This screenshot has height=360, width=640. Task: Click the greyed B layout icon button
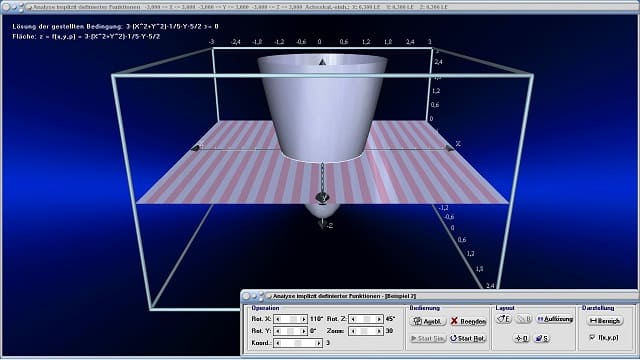click(x=524, y=319)
